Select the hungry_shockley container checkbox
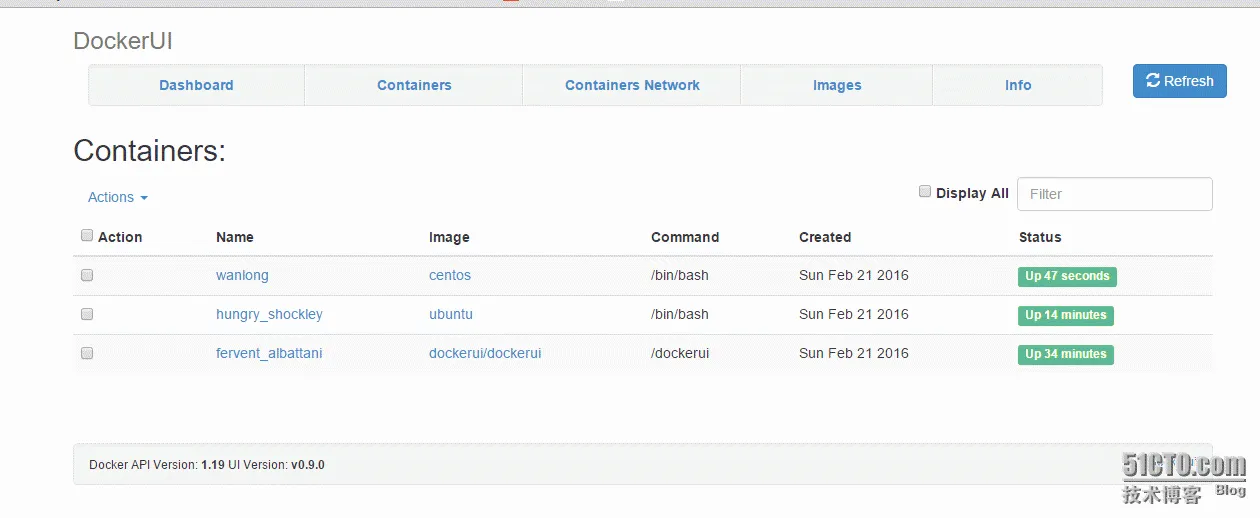Screen dimensions: 1260x518 pos(87,314)
